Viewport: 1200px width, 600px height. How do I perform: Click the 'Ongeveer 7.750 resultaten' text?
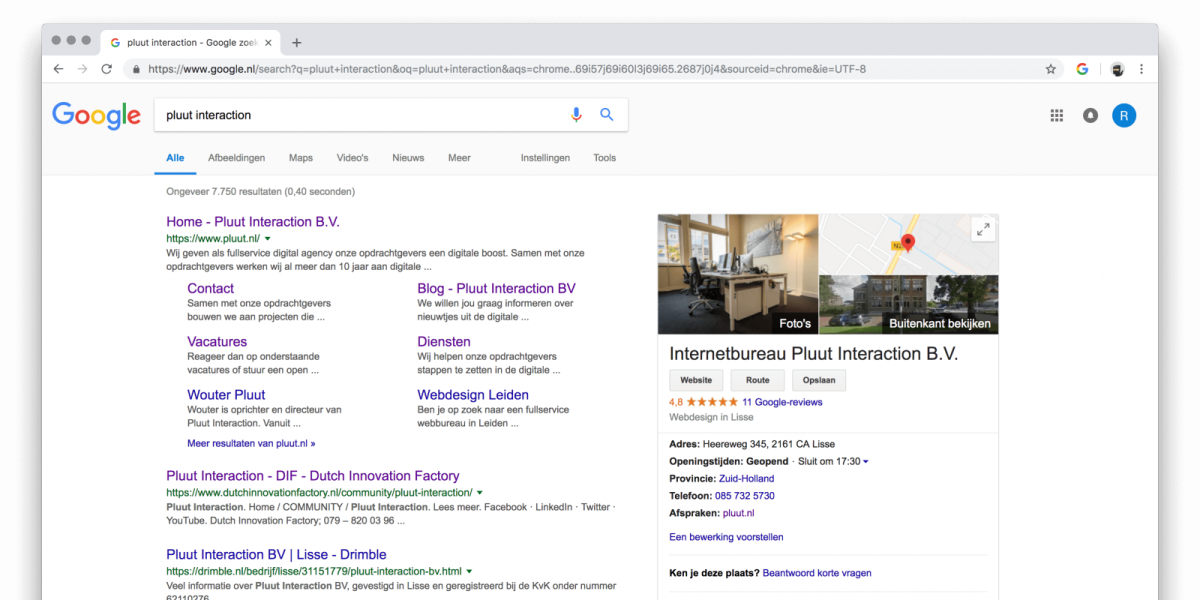click(260, 191)
